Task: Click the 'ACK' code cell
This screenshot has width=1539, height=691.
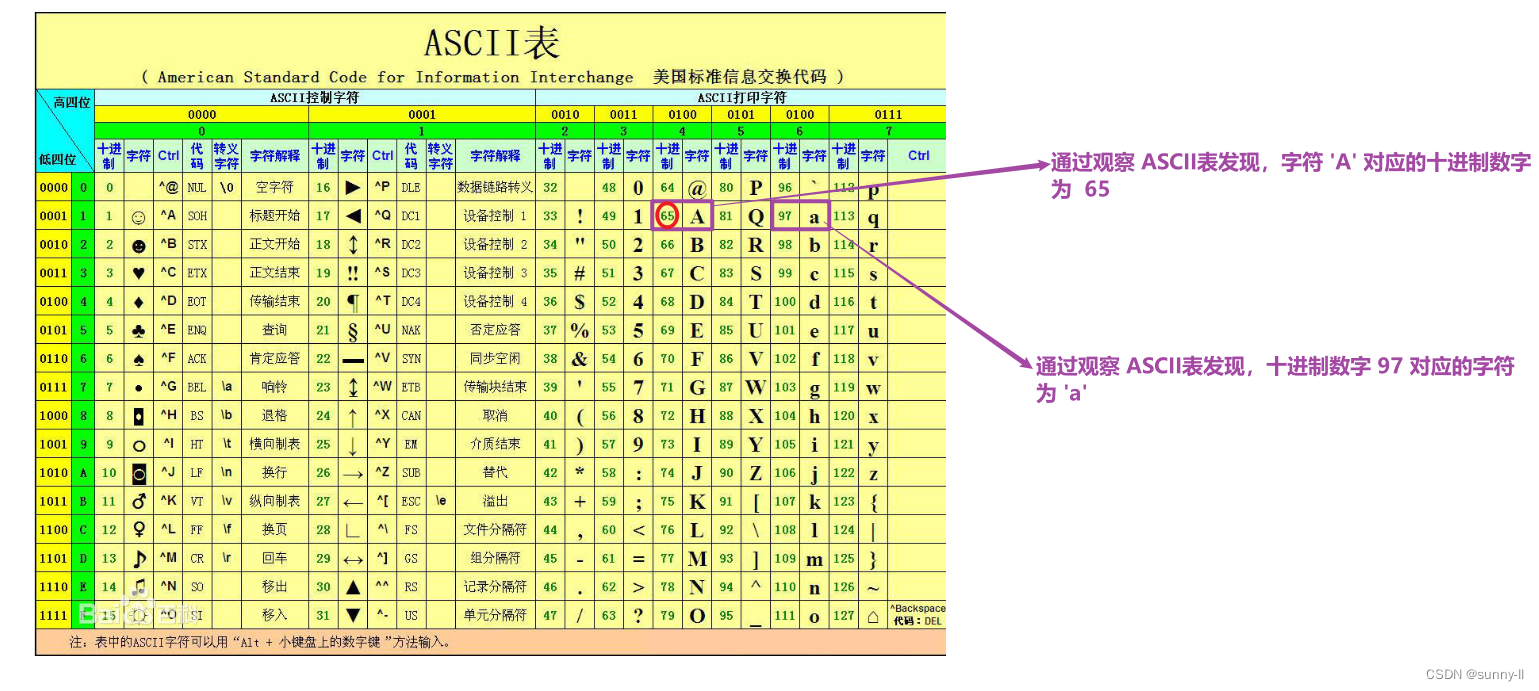Action: click(x=197, y=358)
